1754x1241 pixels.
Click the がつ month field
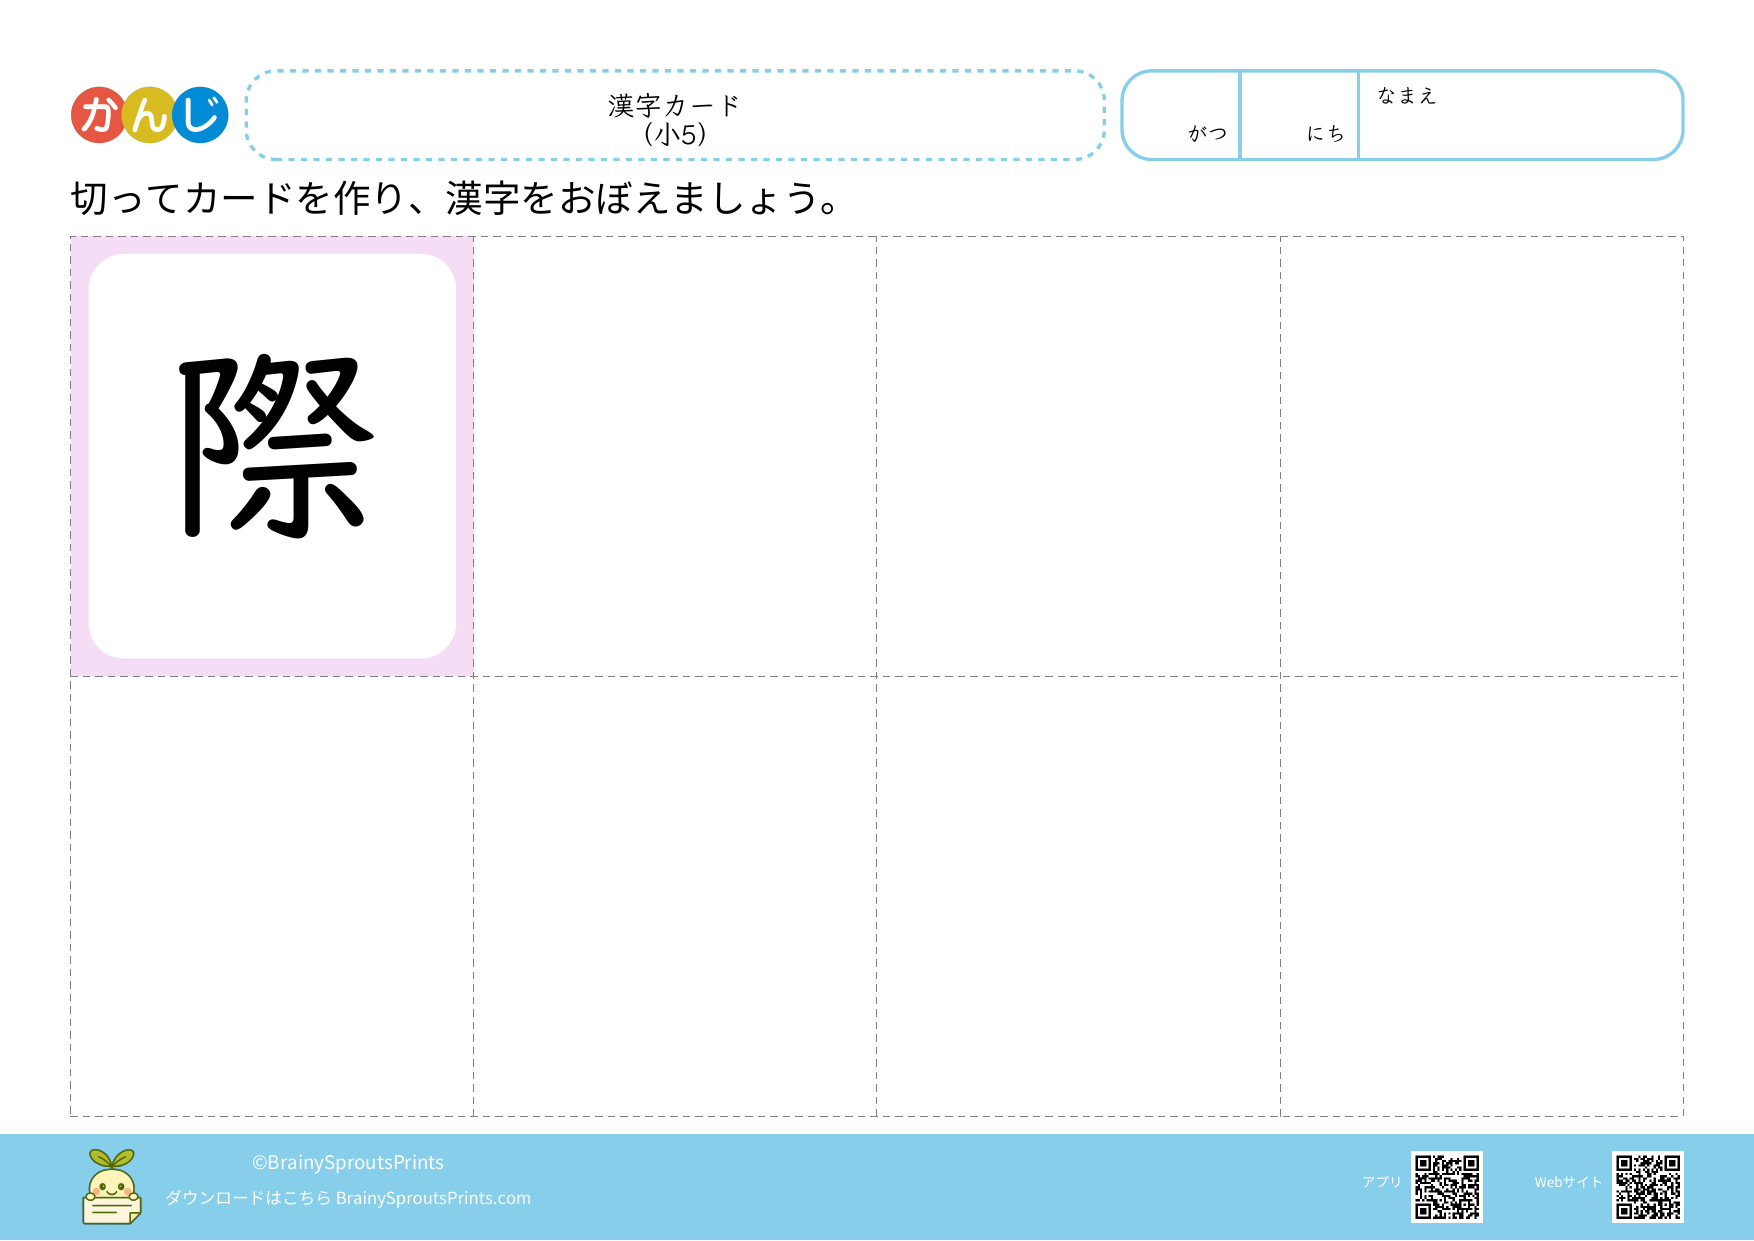pos(1182,115)
